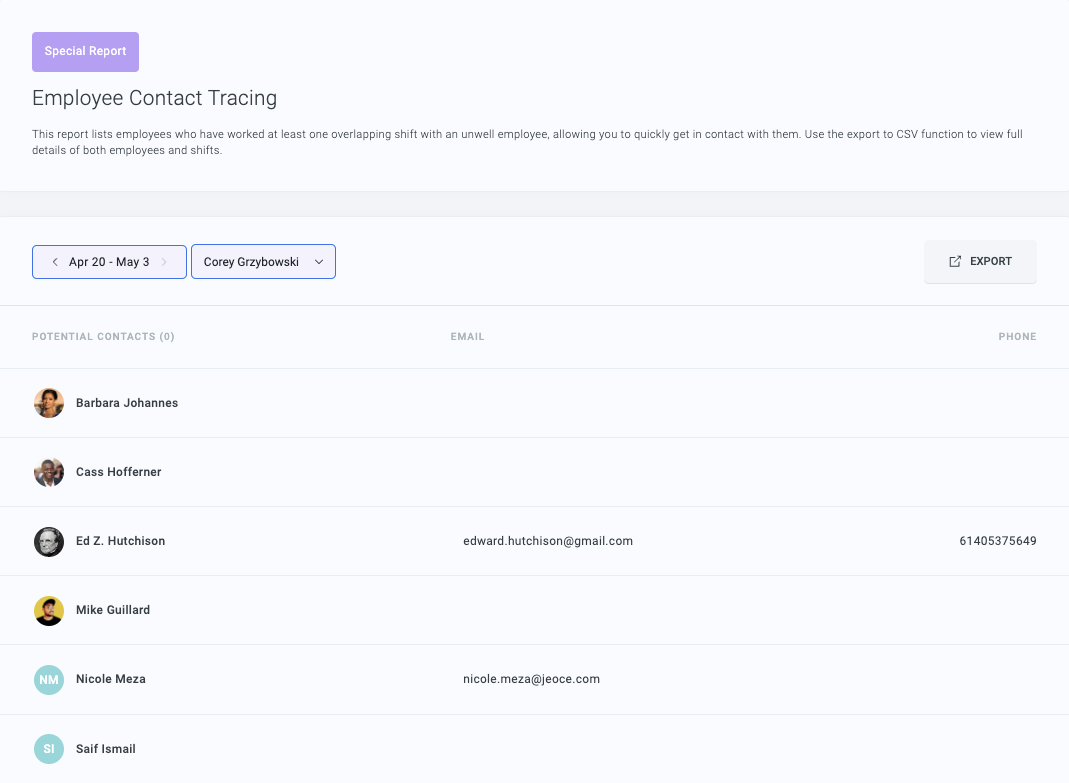Viewport: 1069px width, 783px height.
Task: Click the Export button
Action: (980, 262)
